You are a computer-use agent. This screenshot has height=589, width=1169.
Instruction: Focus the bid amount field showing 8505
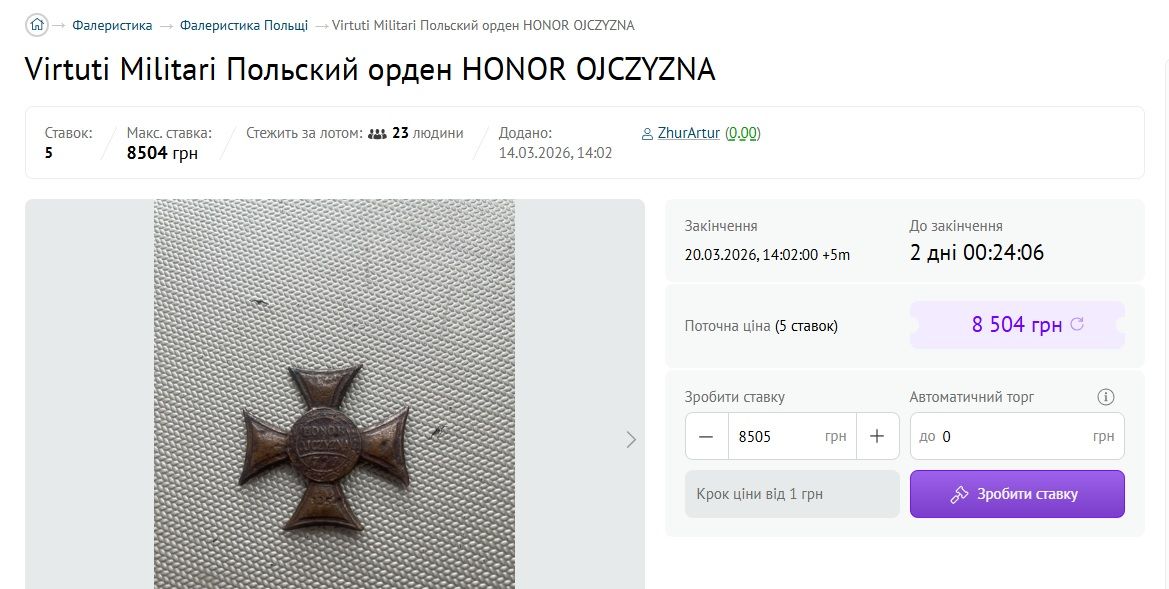(x=792, y=436)
